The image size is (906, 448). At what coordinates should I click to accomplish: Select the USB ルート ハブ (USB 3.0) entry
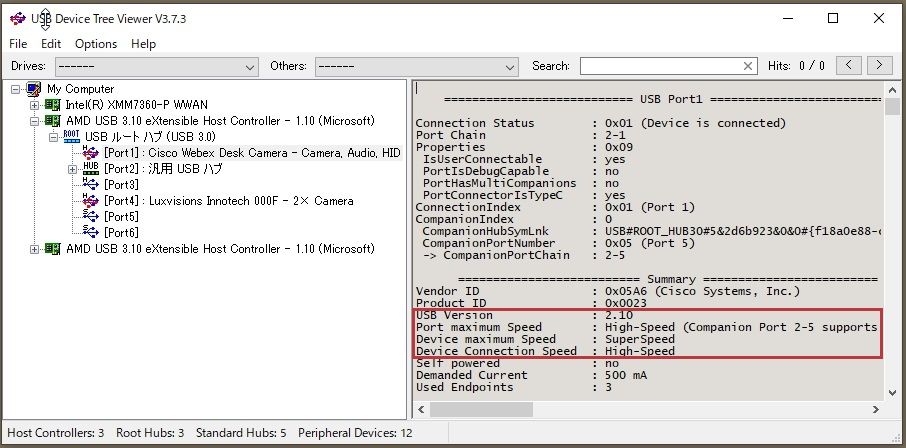pyautogui.click(x=150, y=137)
